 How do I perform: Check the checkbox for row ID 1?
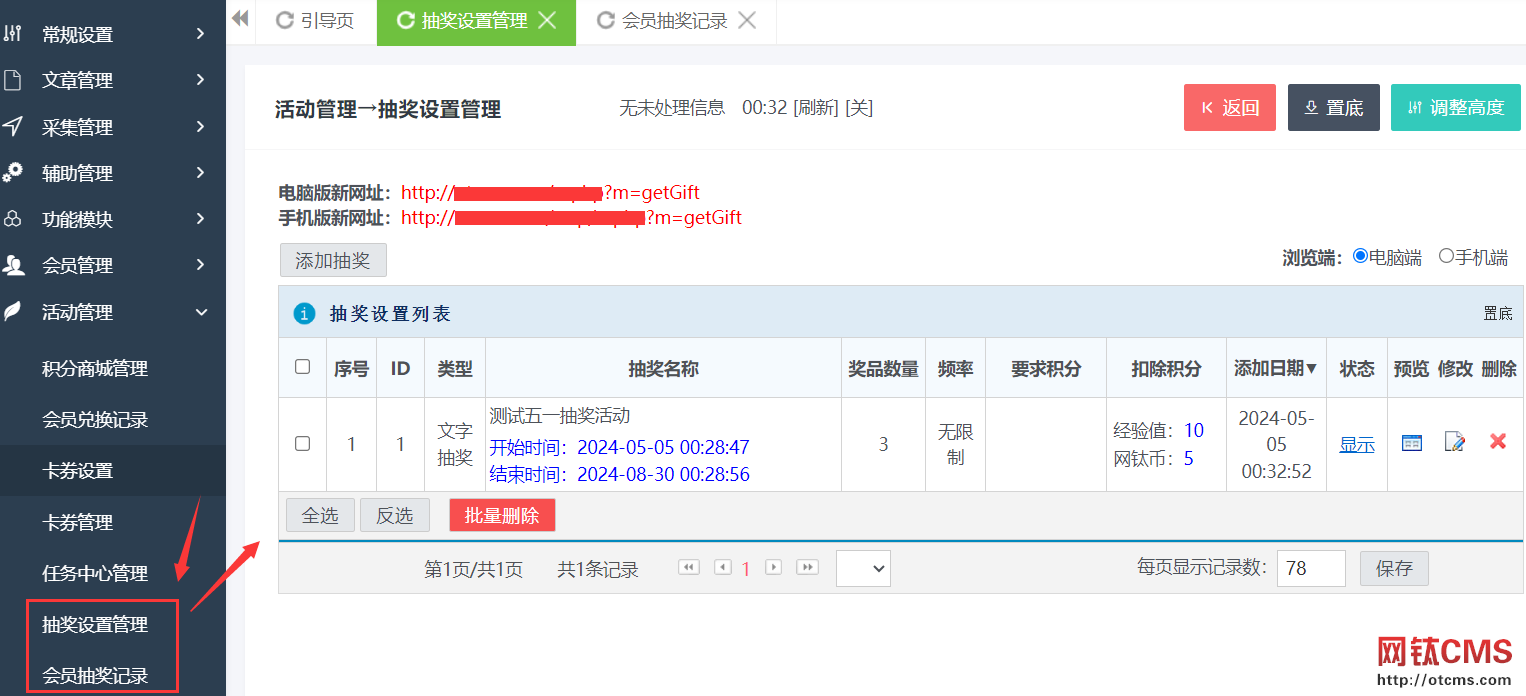pos(302,443)
